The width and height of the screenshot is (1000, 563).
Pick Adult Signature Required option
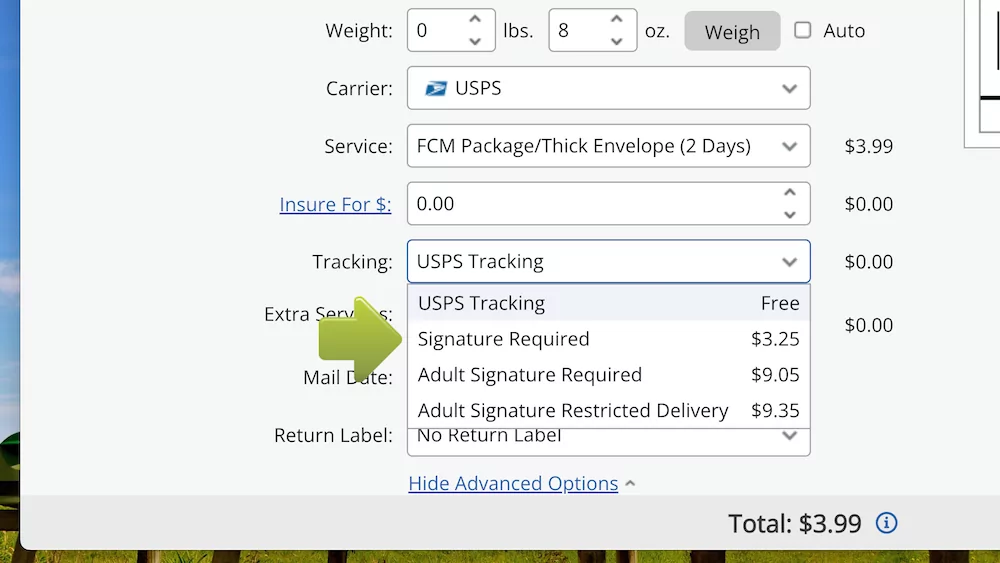tap(608, 375)
